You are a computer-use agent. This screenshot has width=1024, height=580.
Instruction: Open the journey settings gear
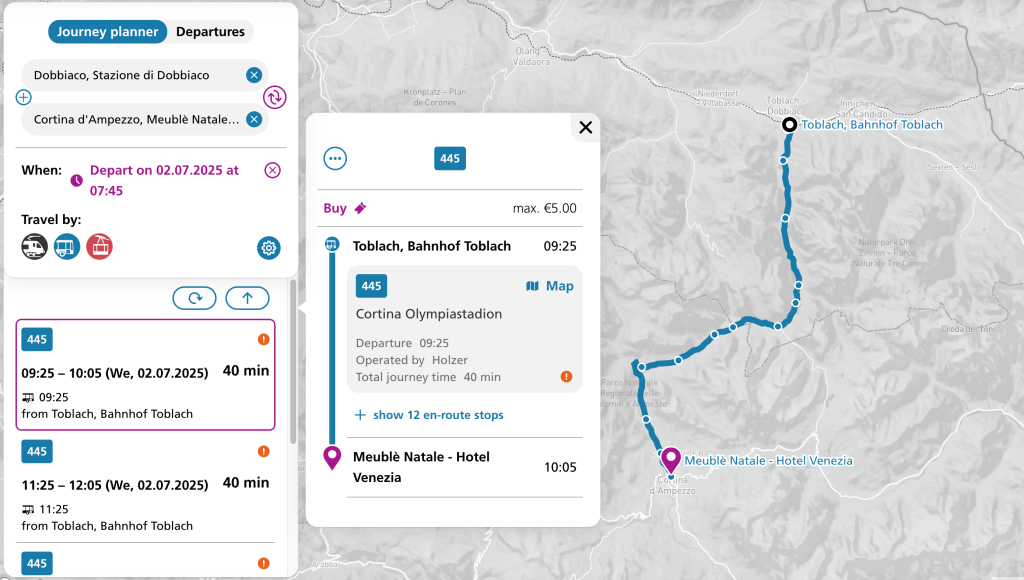coord(268,248)
